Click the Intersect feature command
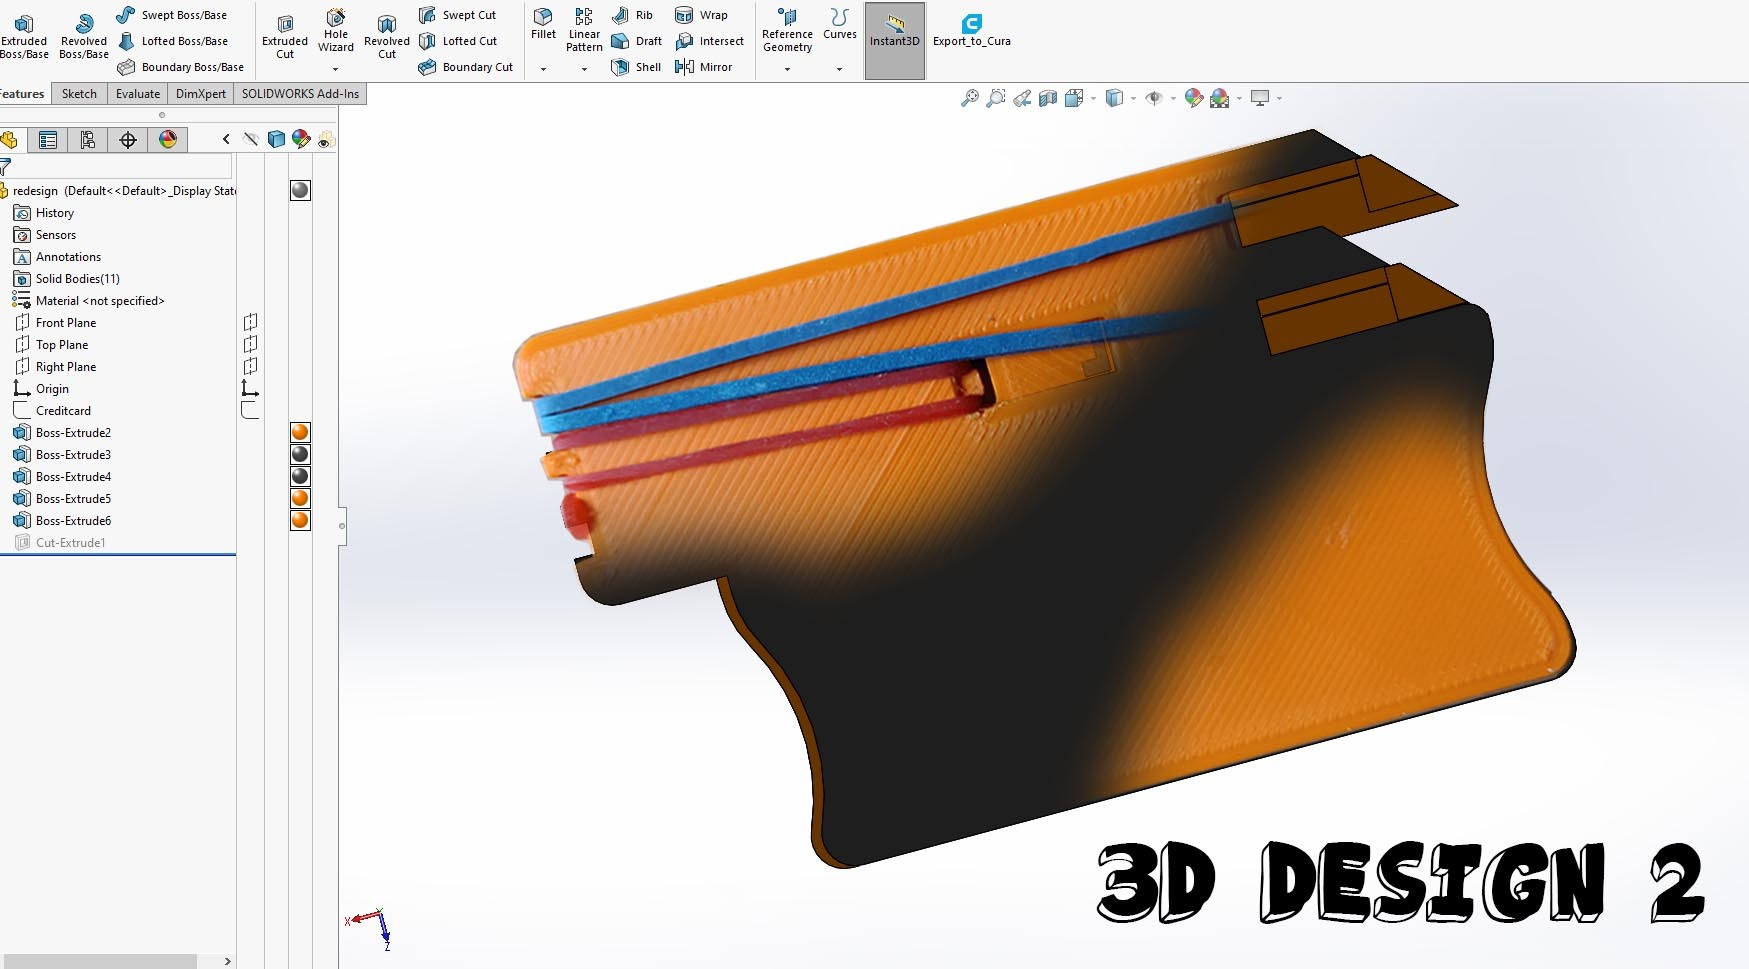The image size is (1749, 969). click(x=710, y=41)
